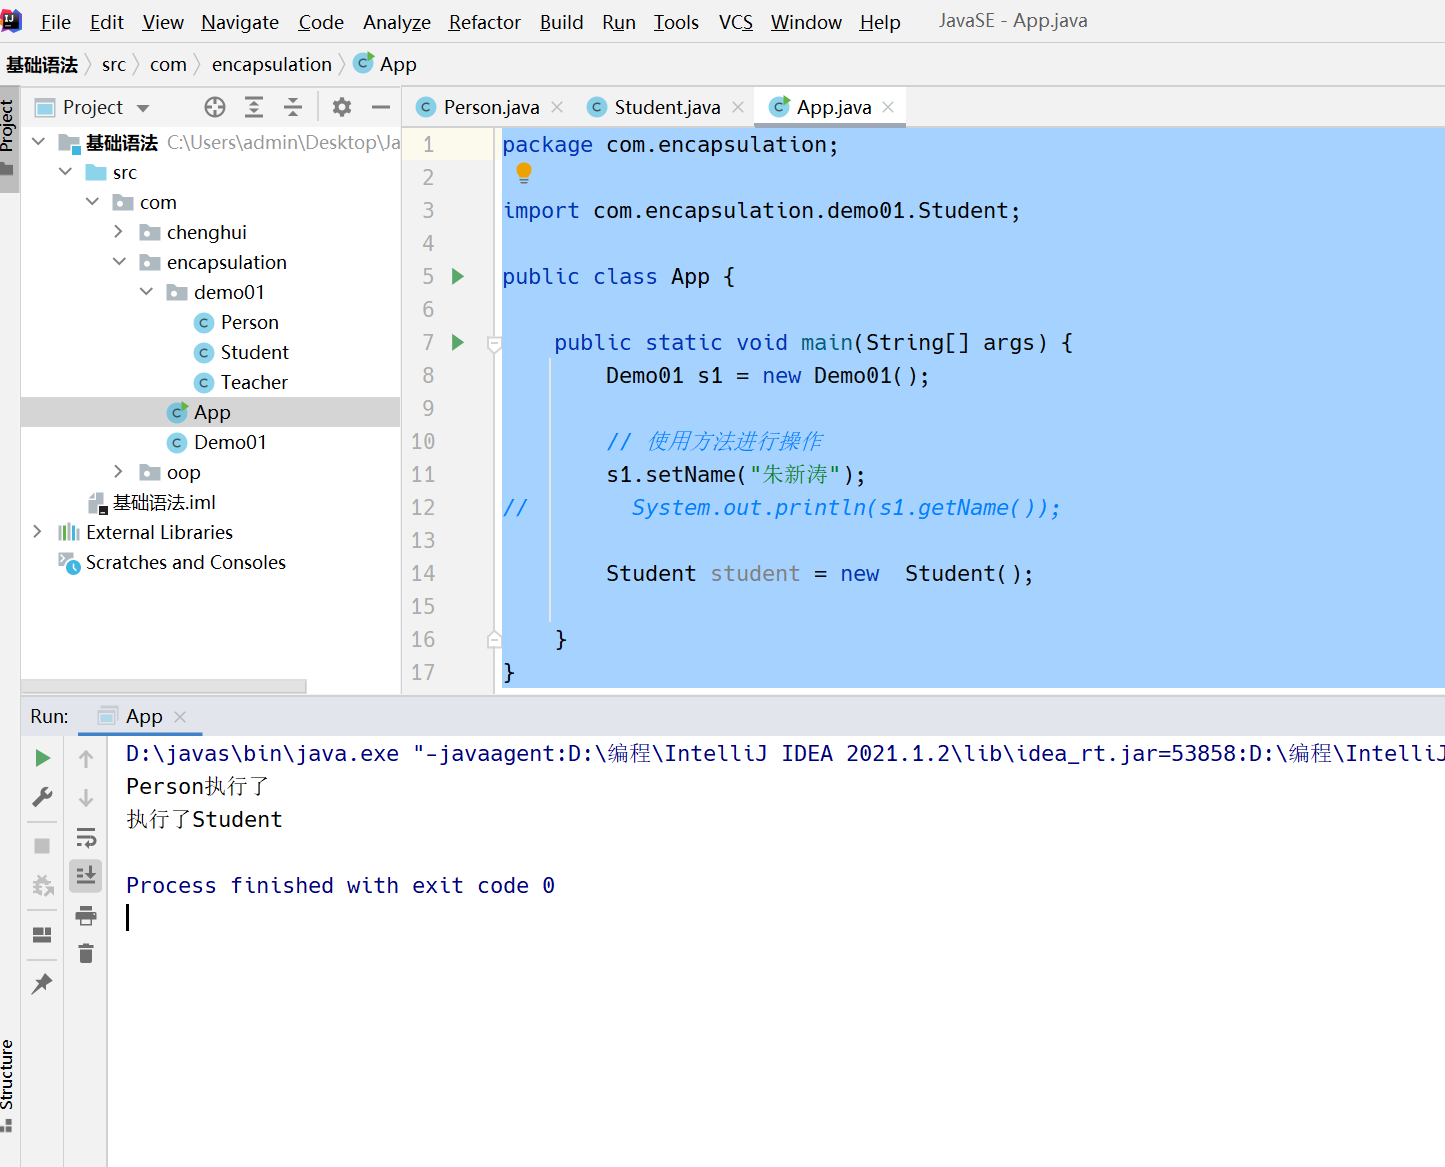Open the Build menu

coord(561,22)
